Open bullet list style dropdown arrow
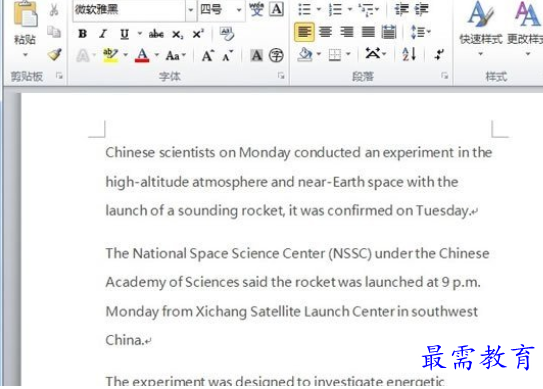This screenshot has width=543, height=389. coord(319,10)
